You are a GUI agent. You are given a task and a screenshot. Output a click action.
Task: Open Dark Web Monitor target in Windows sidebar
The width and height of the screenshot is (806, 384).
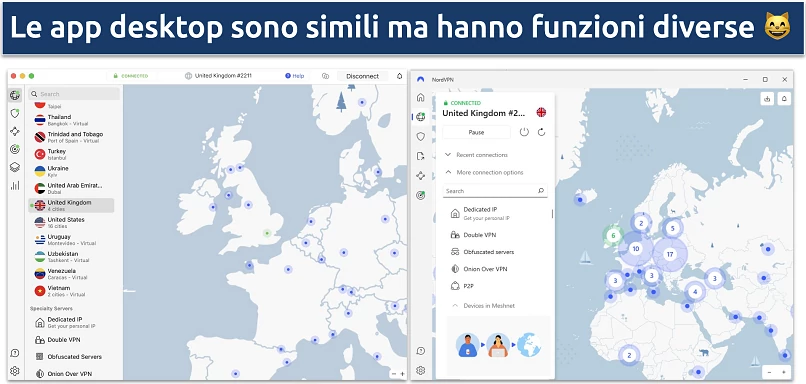[x=420, y=195]
